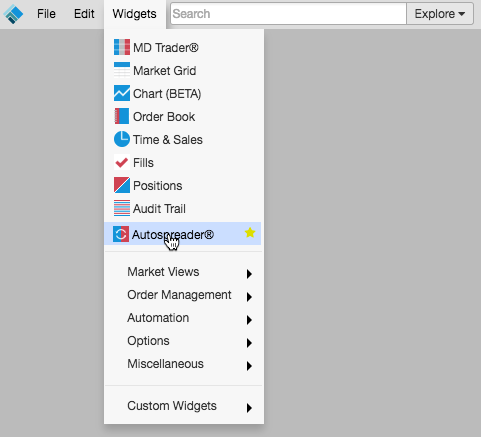The image size is (481, 437).
Task: Click the Order Book icon
Action: coord(122,116)
